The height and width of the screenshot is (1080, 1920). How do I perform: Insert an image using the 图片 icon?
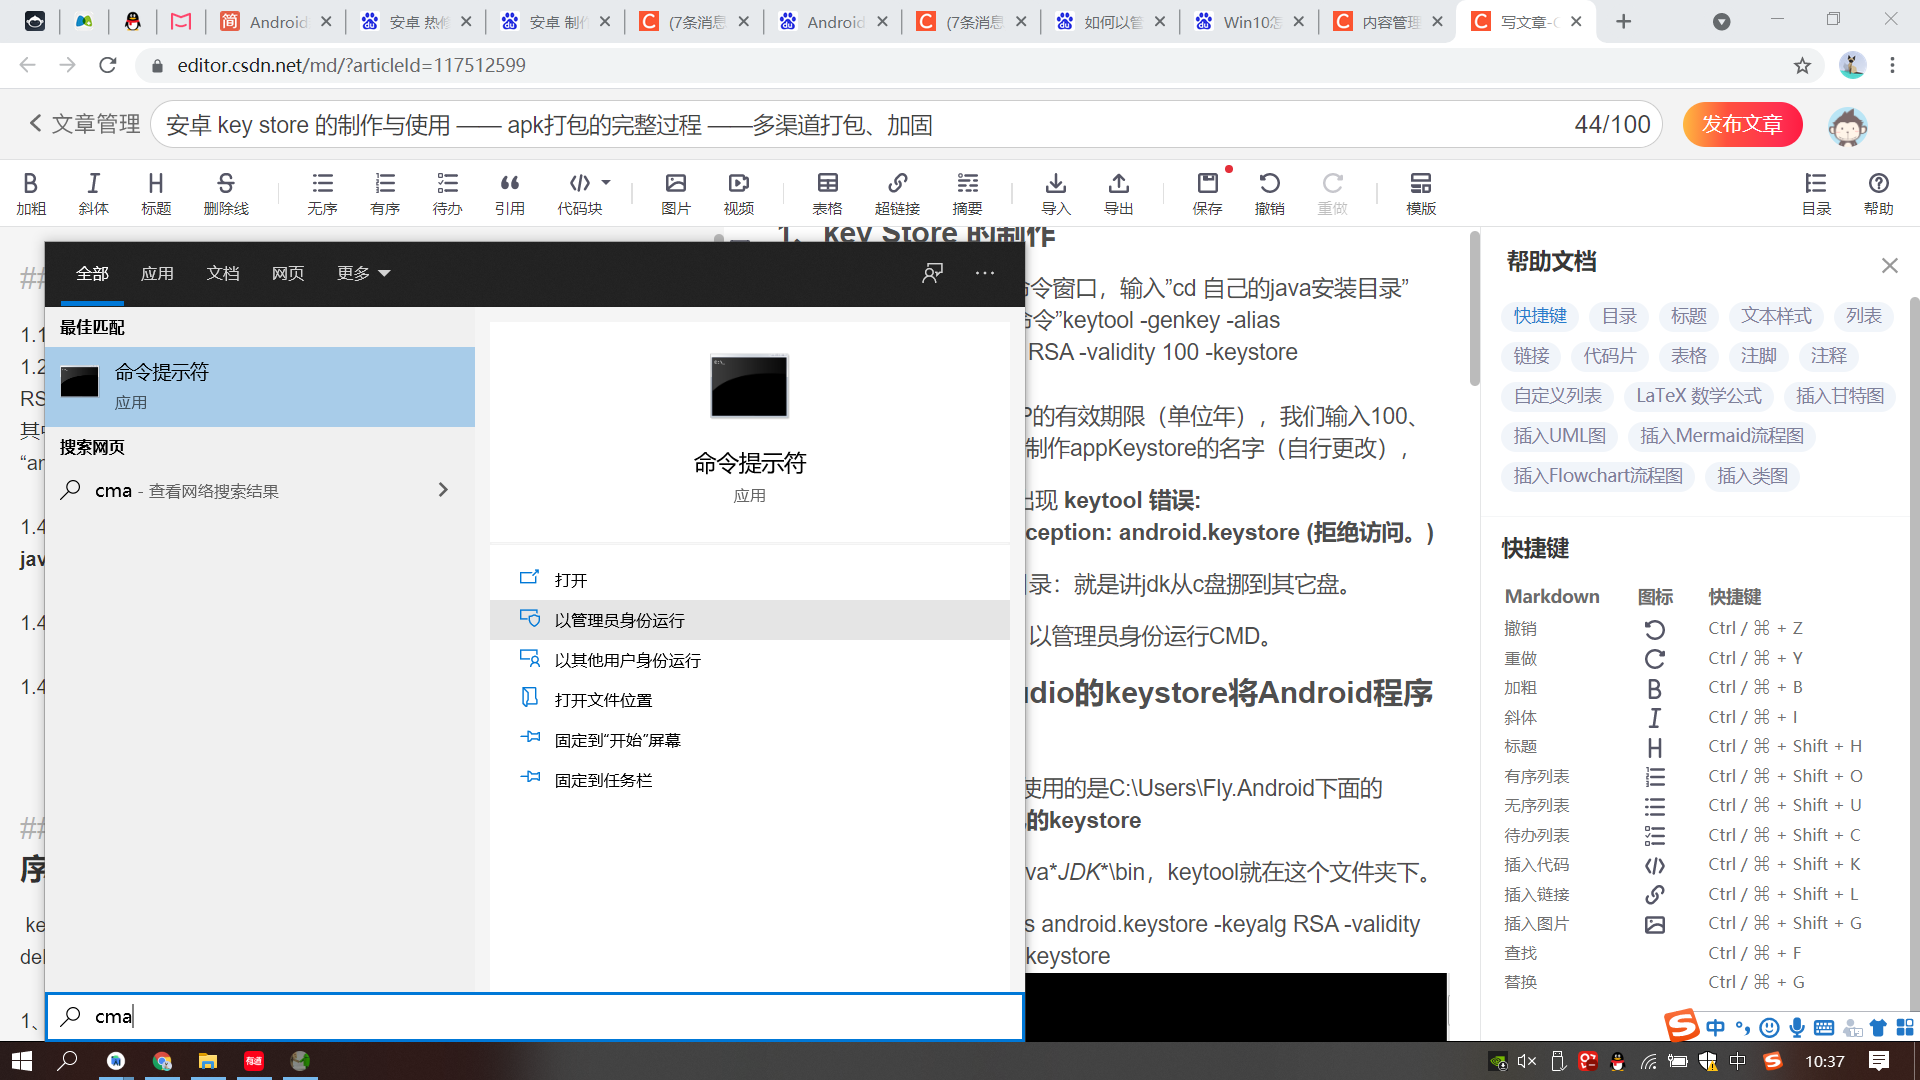click(675, 192)
